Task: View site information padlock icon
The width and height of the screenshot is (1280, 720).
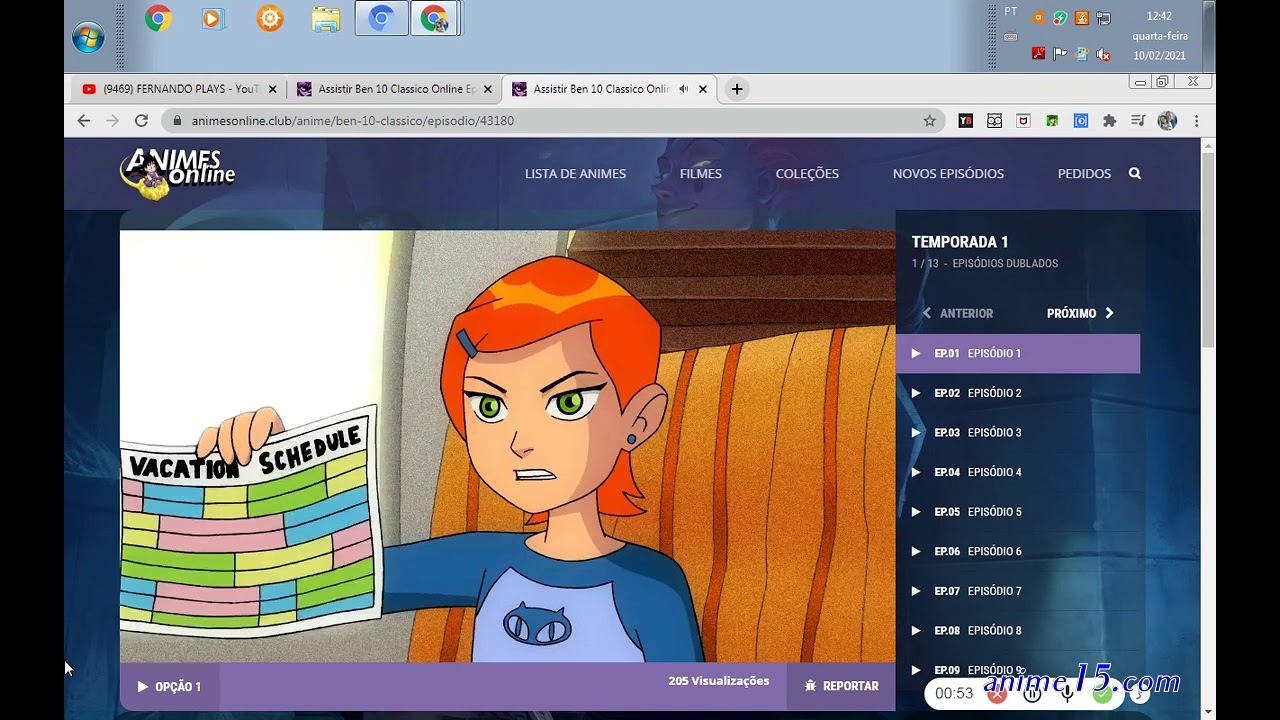Action: pyautogui.click(x=178, y=120)
